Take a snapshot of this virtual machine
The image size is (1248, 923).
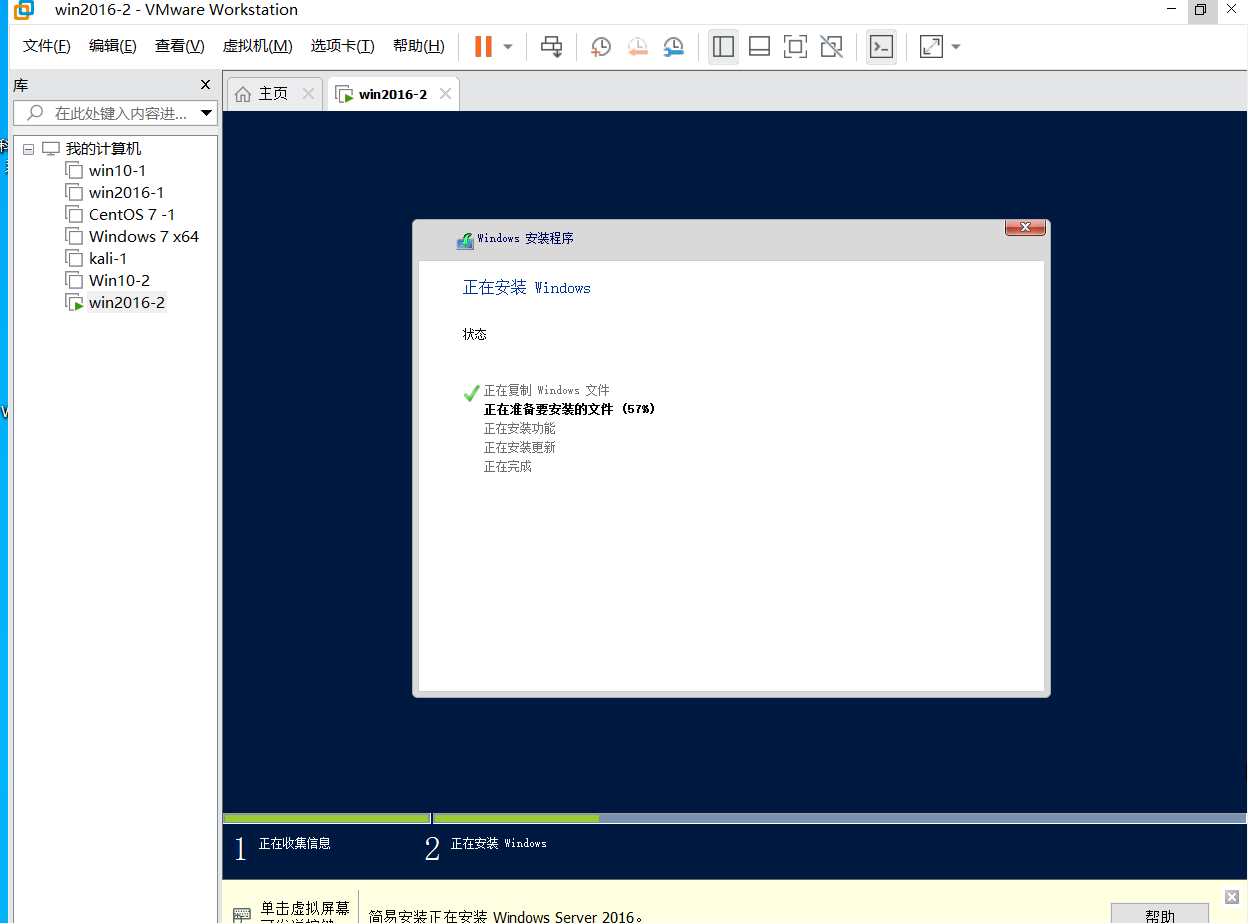tap(600, 47)
